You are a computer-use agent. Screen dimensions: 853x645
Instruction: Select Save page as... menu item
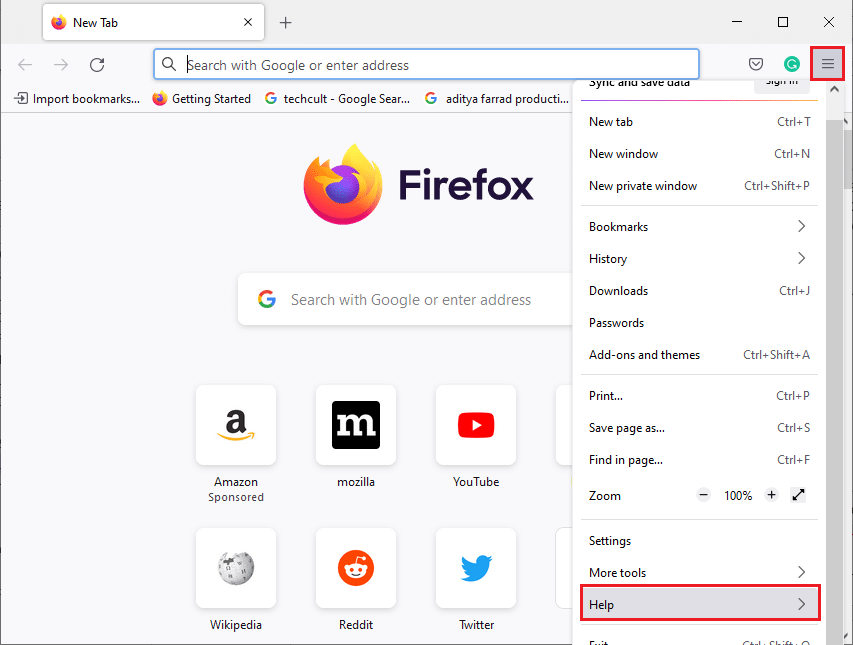pos(699,428)
